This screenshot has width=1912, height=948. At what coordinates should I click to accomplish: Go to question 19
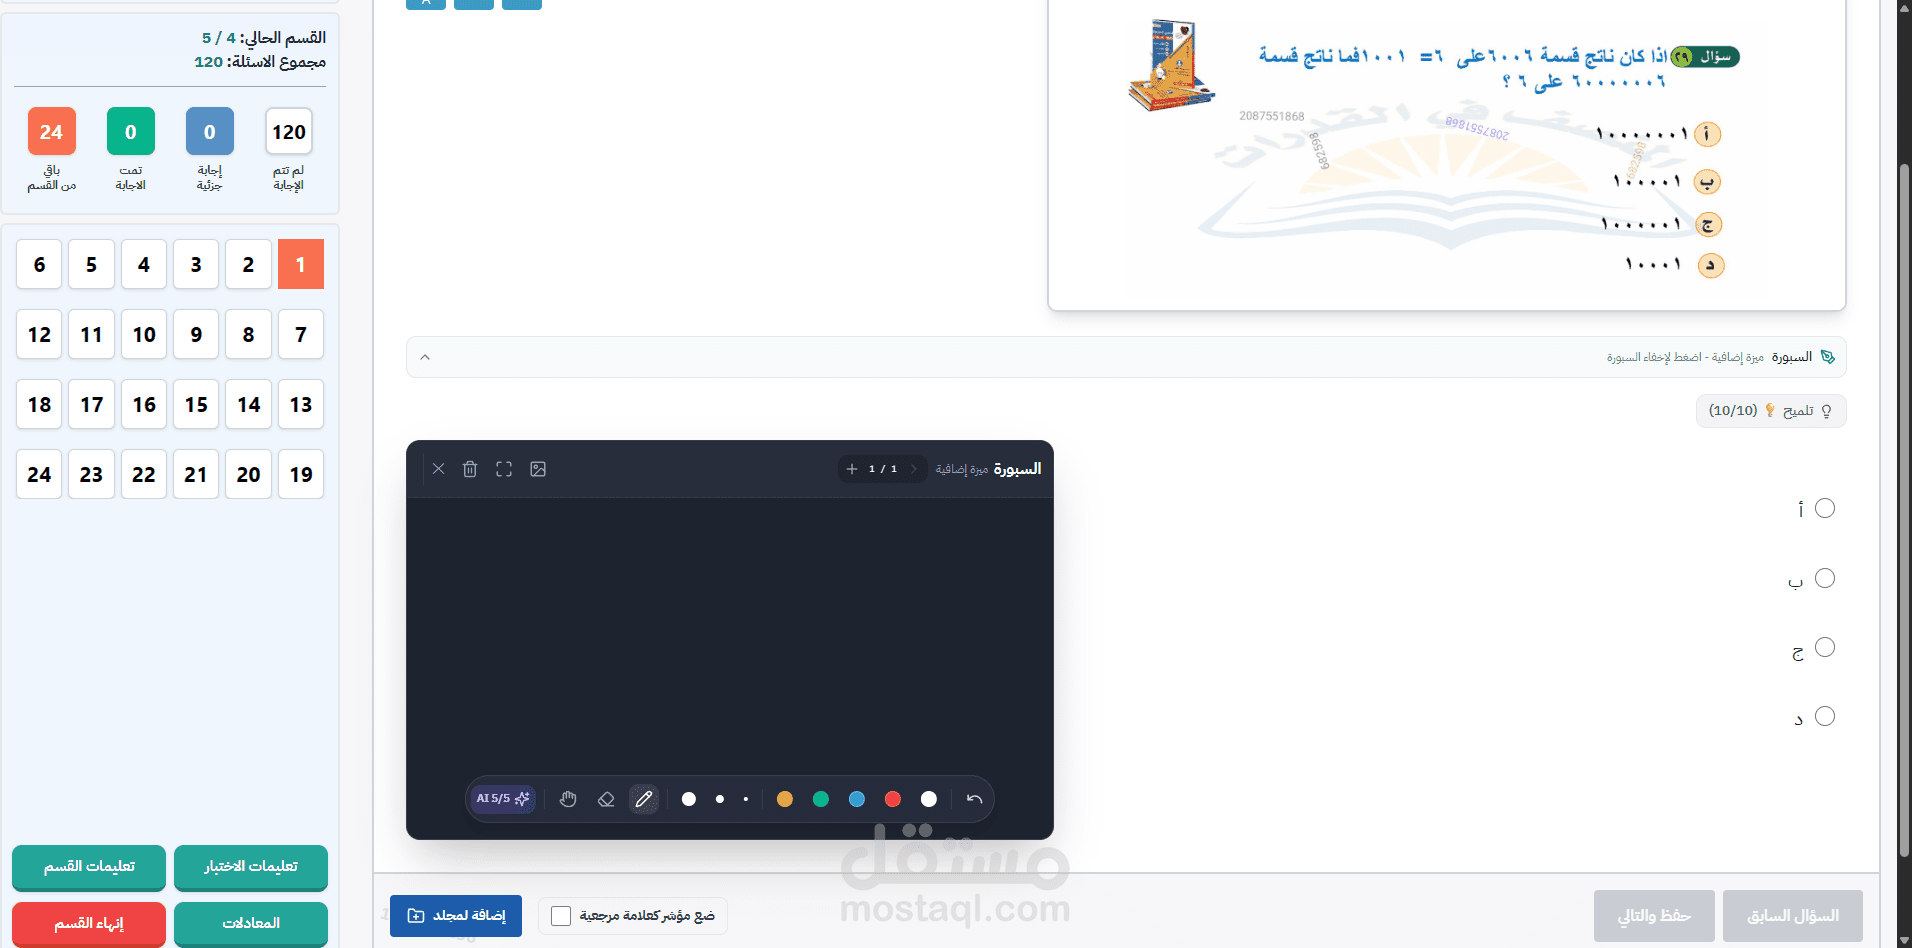(x=301, y=474)
